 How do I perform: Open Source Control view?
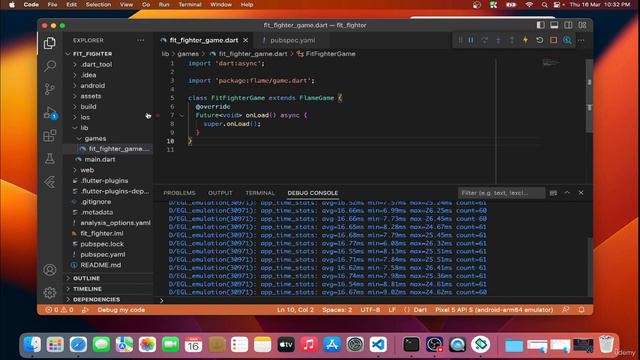click(50, 89)
